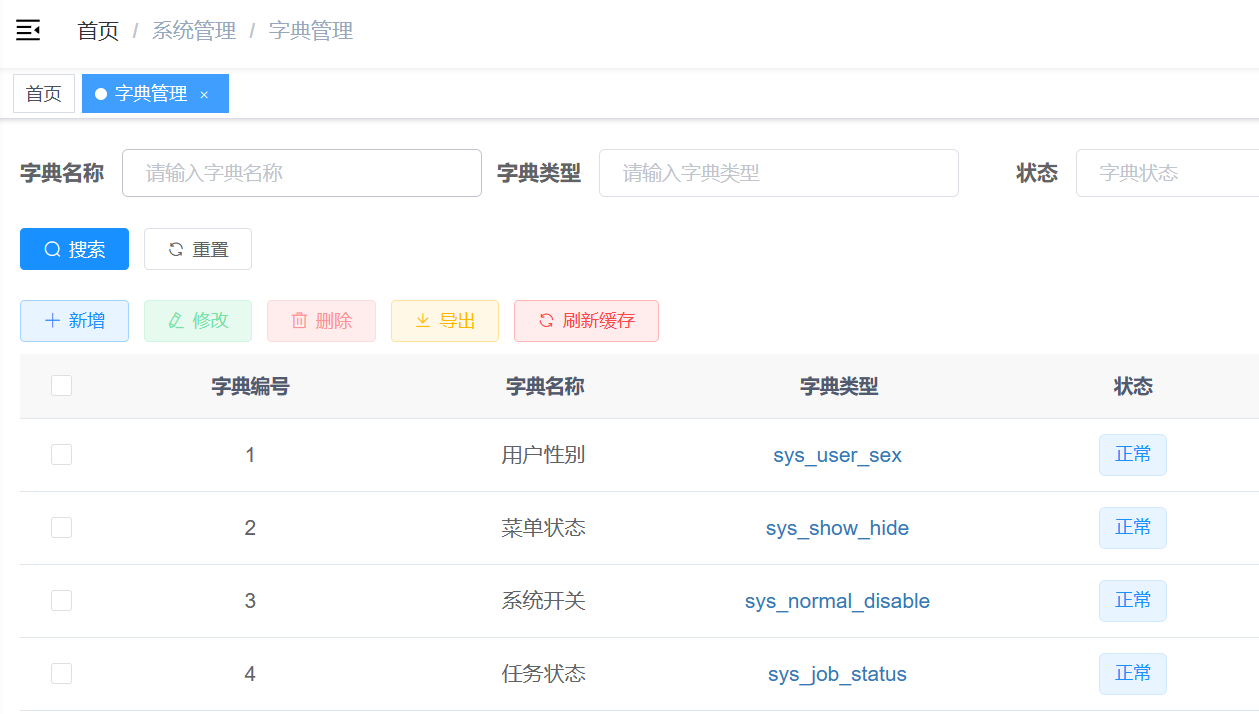The image size is (1259, 714).
Task: Check the row for 用户性别
Action: tap(62, 455)
